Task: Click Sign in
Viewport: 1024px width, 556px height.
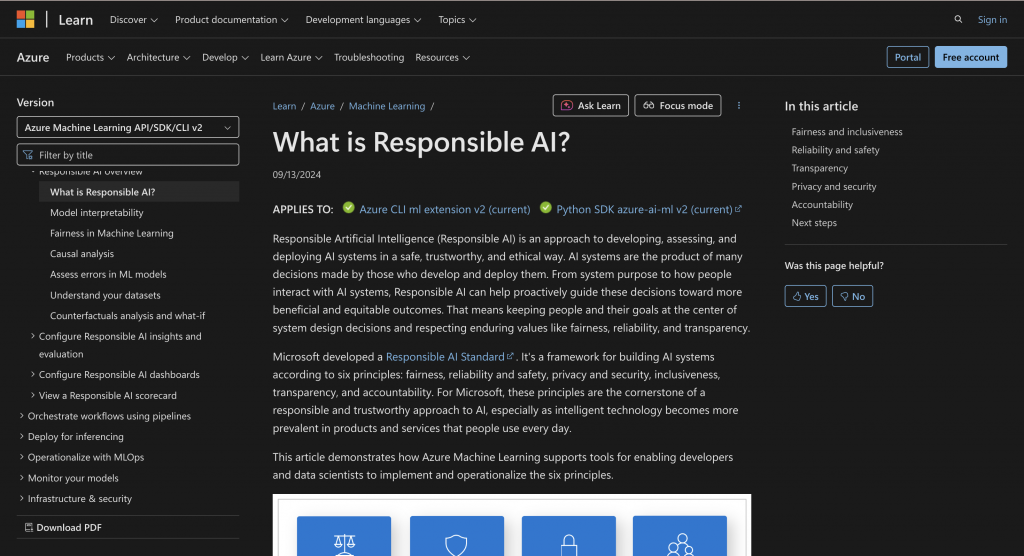Action: [992, 20]
